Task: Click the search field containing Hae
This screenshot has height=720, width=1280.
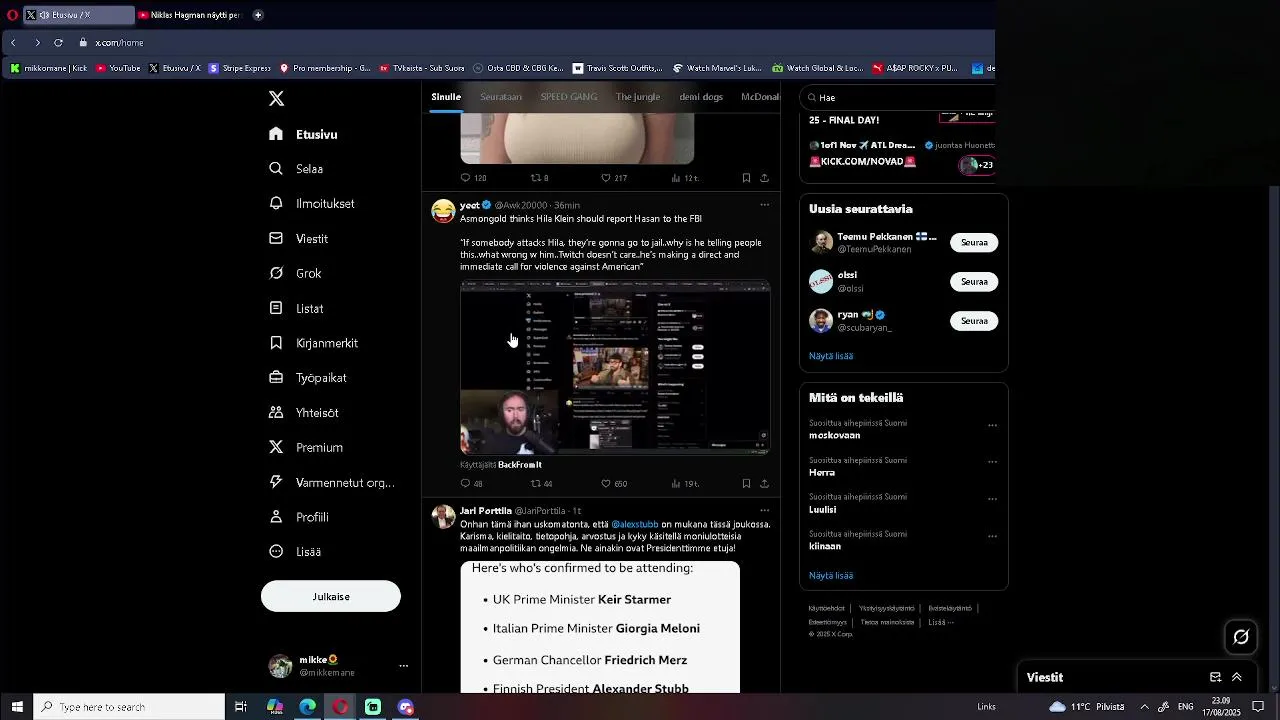Action: (900, 98)
